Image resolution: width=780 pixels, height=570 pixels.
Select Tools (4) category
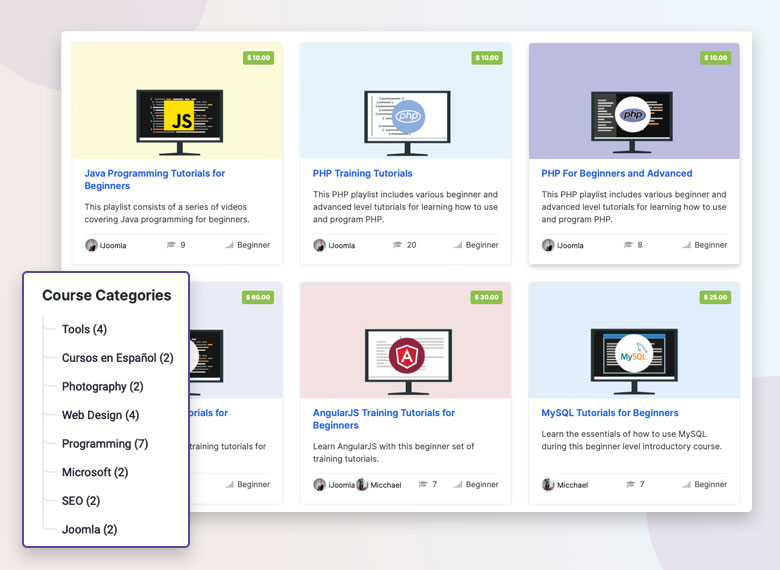coord(84,329)
